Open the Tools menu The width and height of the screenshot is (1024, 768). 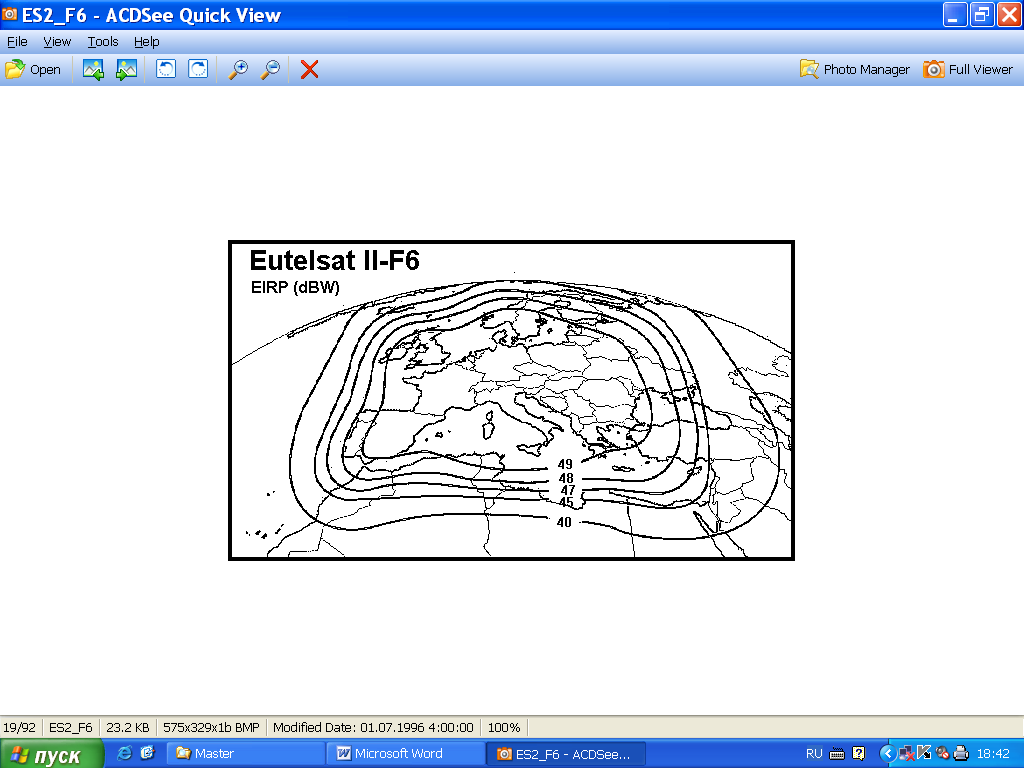click(103, 42)
